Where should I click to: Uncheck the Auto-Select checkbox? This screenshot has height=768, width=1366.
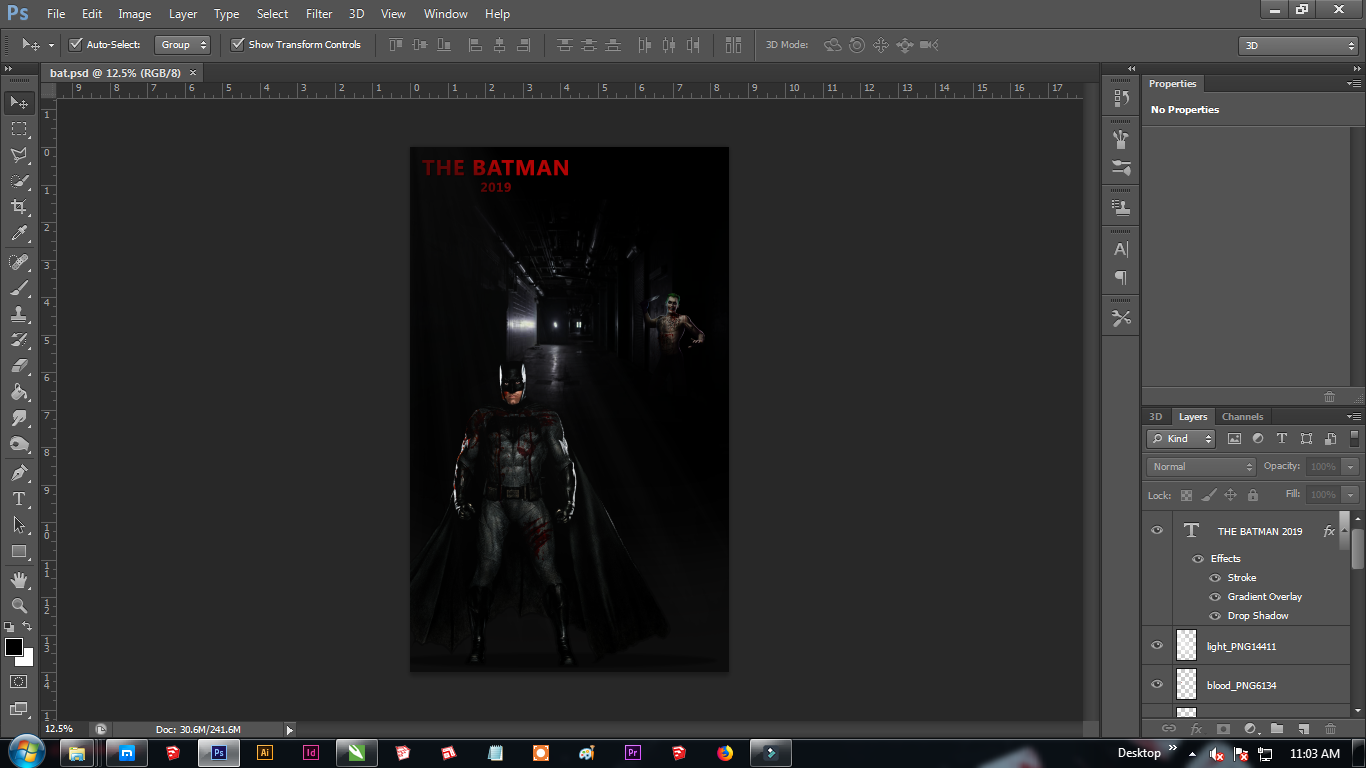pyautogui.click(x=75, y=45)
